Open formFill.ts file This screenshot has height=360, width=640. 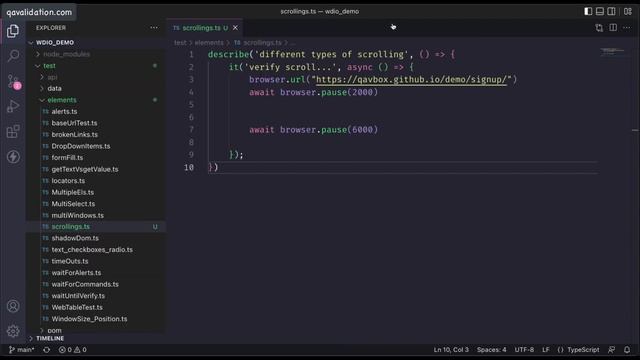click(x=67, y=158)
